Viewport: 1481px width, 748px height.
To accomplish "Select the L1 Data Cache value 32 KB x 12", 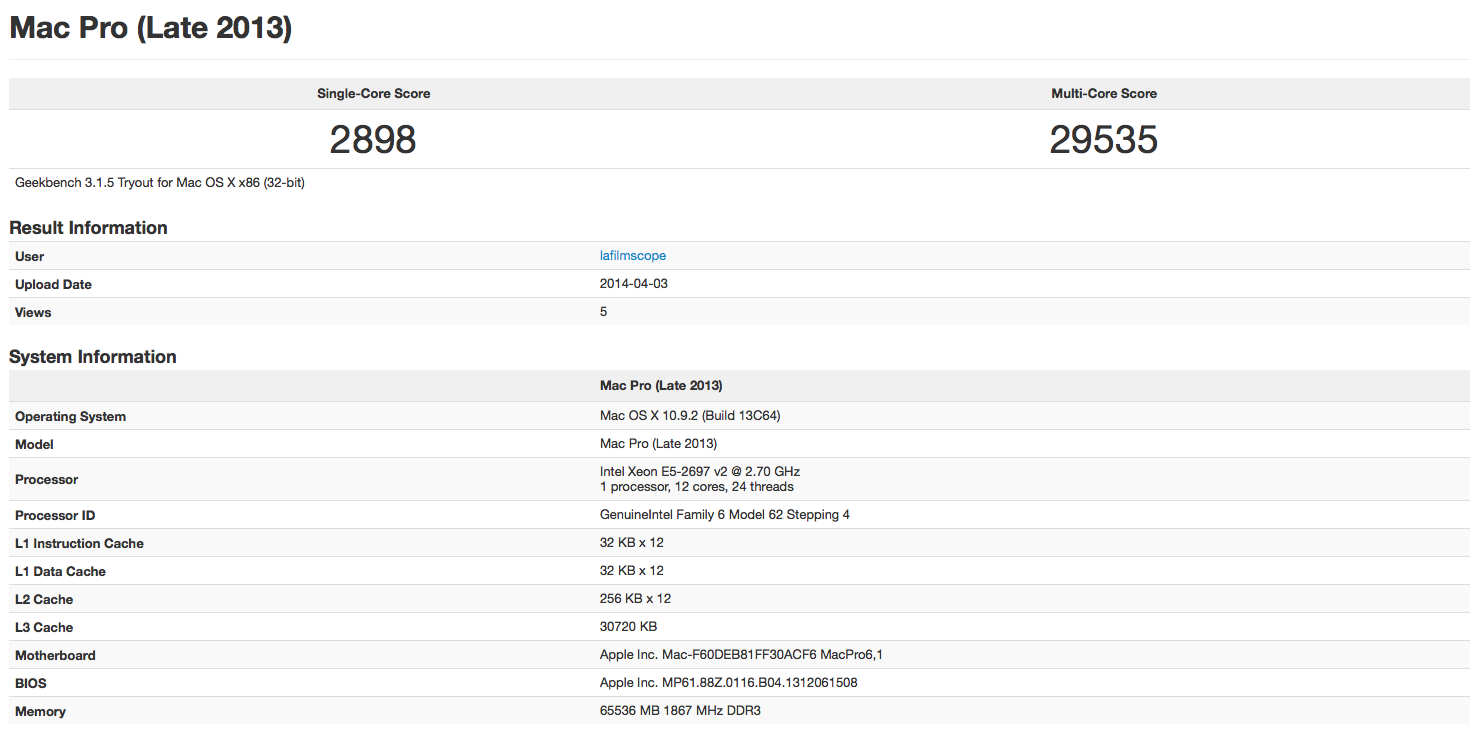I will click(x=632, y=571).
